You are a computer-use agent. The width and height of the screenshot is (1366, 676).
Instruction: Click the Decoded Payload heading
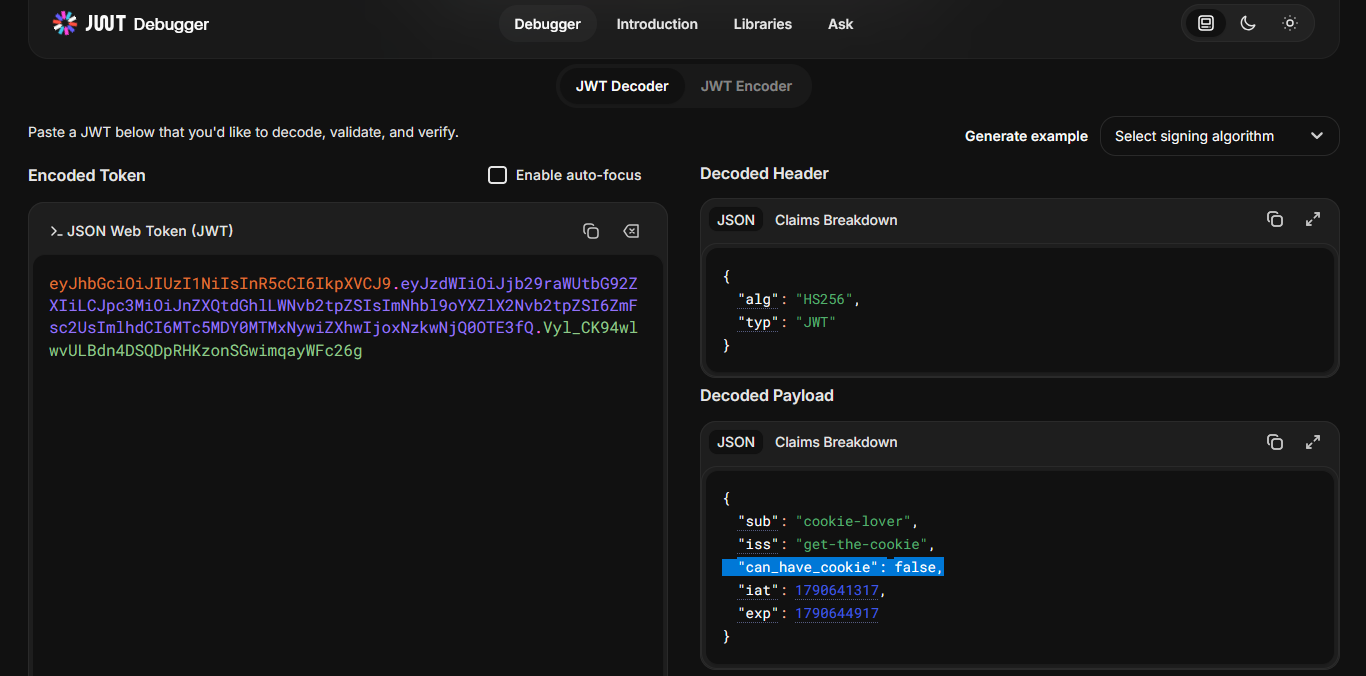click(767, 395)
